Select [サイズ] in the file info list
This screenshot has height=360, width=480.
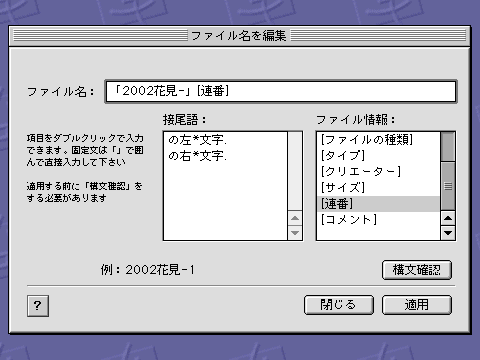click(378, 188)
